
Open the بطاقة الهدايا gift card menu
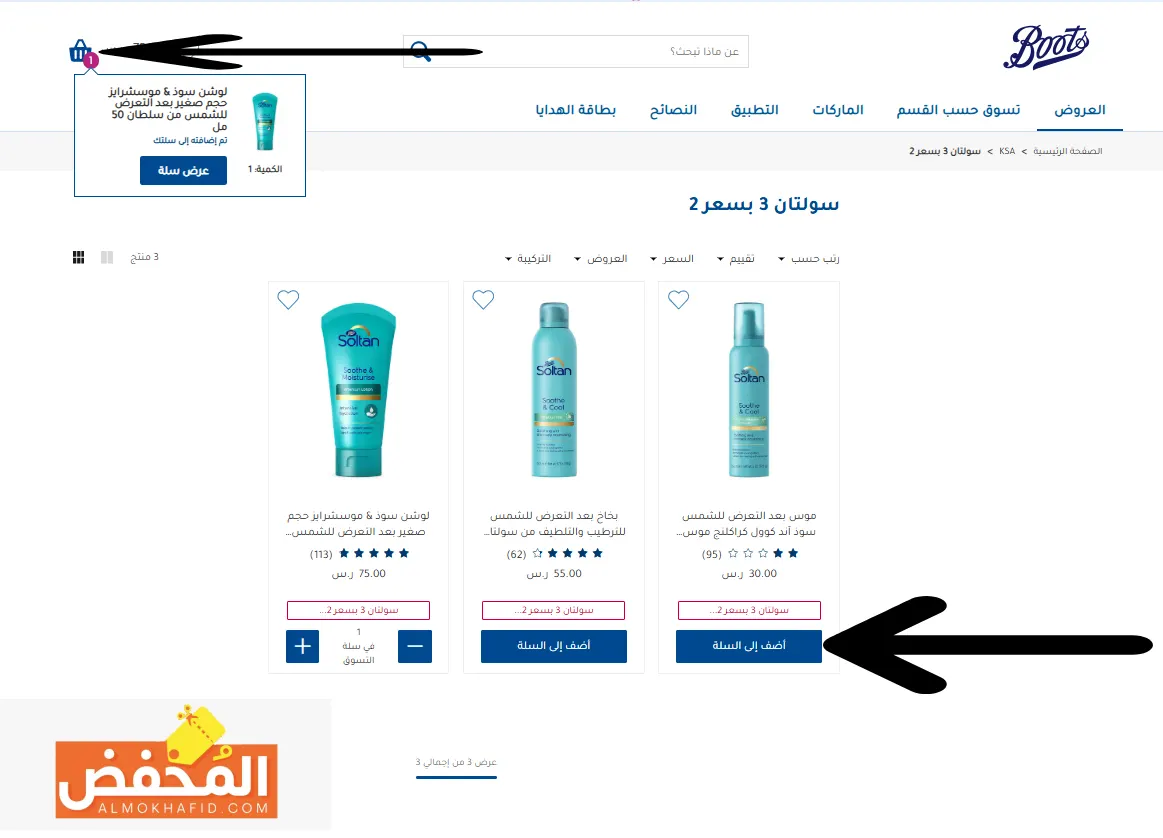(x=576, y=110)
